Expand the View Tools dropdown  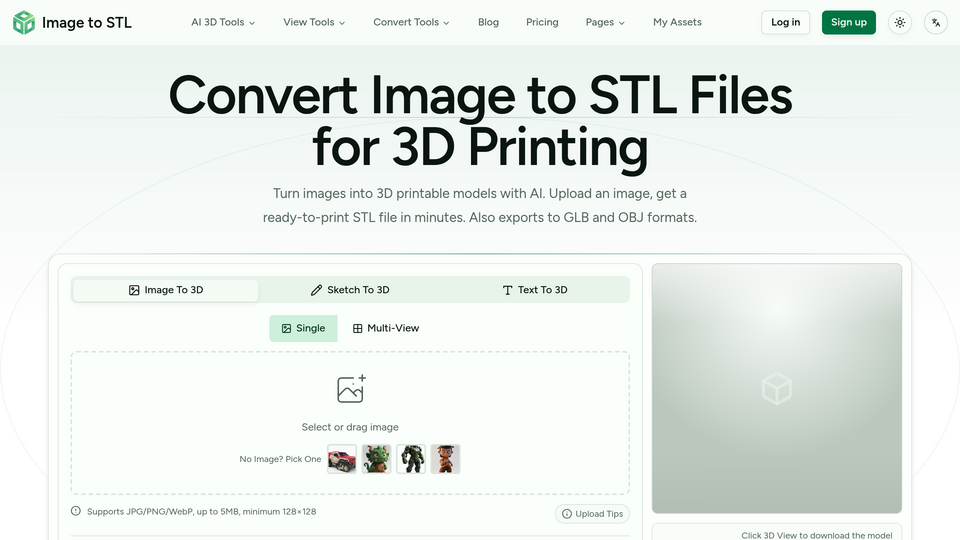[x=314, y=22]
